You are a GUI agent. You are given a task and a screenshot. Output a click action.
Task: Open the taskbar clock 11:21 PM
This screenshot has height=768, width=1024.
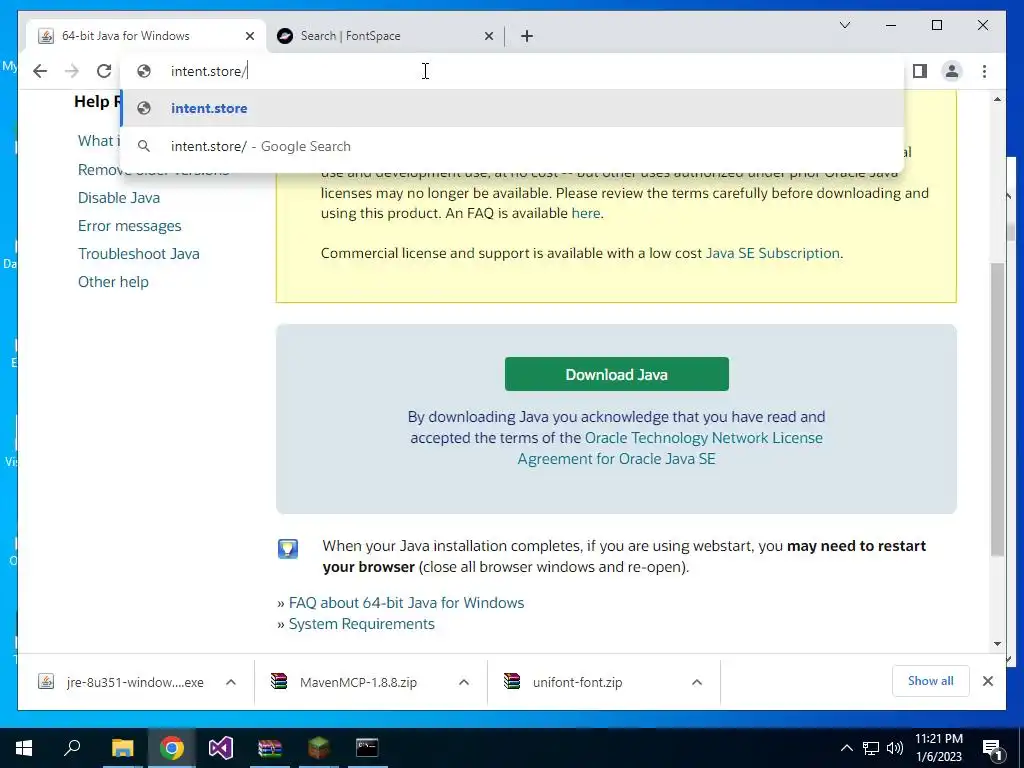[938, 748]
